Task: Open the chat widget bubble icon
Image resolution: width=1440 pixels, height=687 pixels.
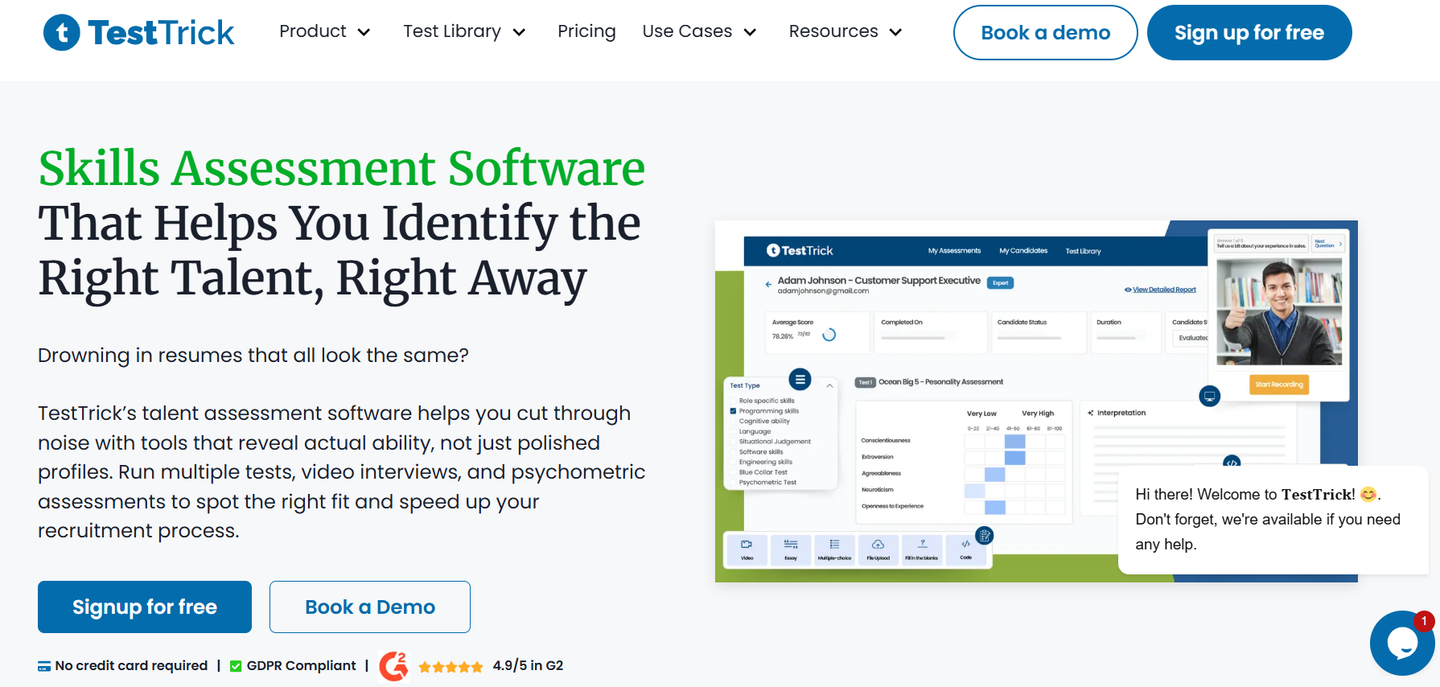Action: pos(1403,643)
